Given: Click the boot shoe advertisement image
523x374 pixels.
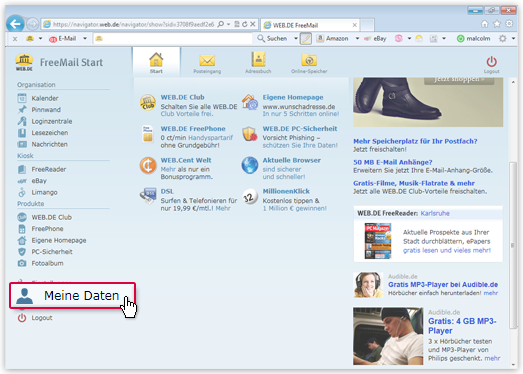Looking at the screenshot, I should pos(428,102).
